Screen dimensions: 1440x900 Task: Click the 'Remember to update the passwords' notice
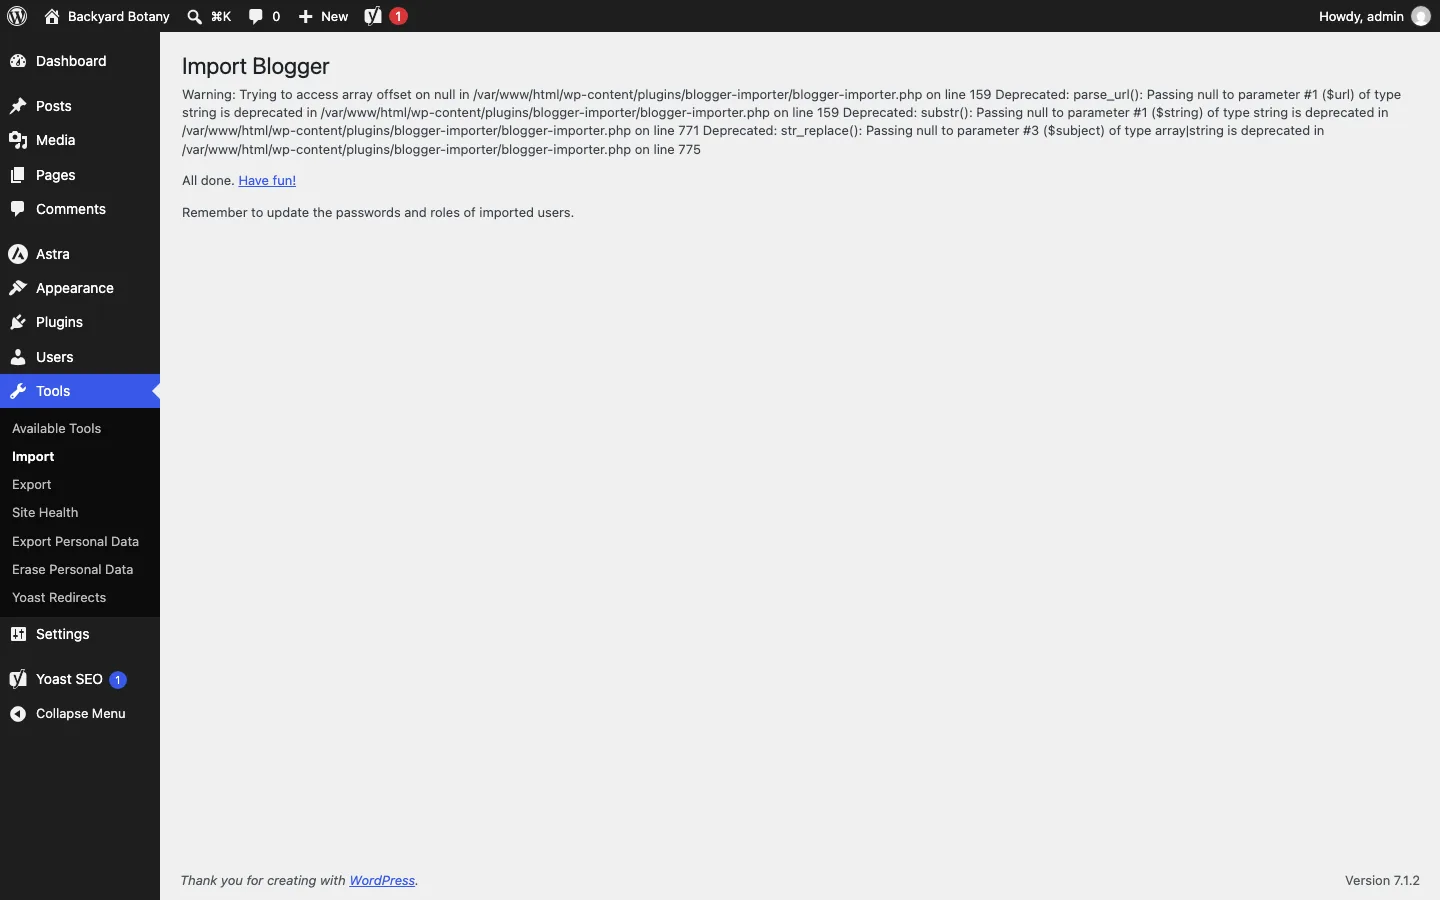click(x=378, y=213)
